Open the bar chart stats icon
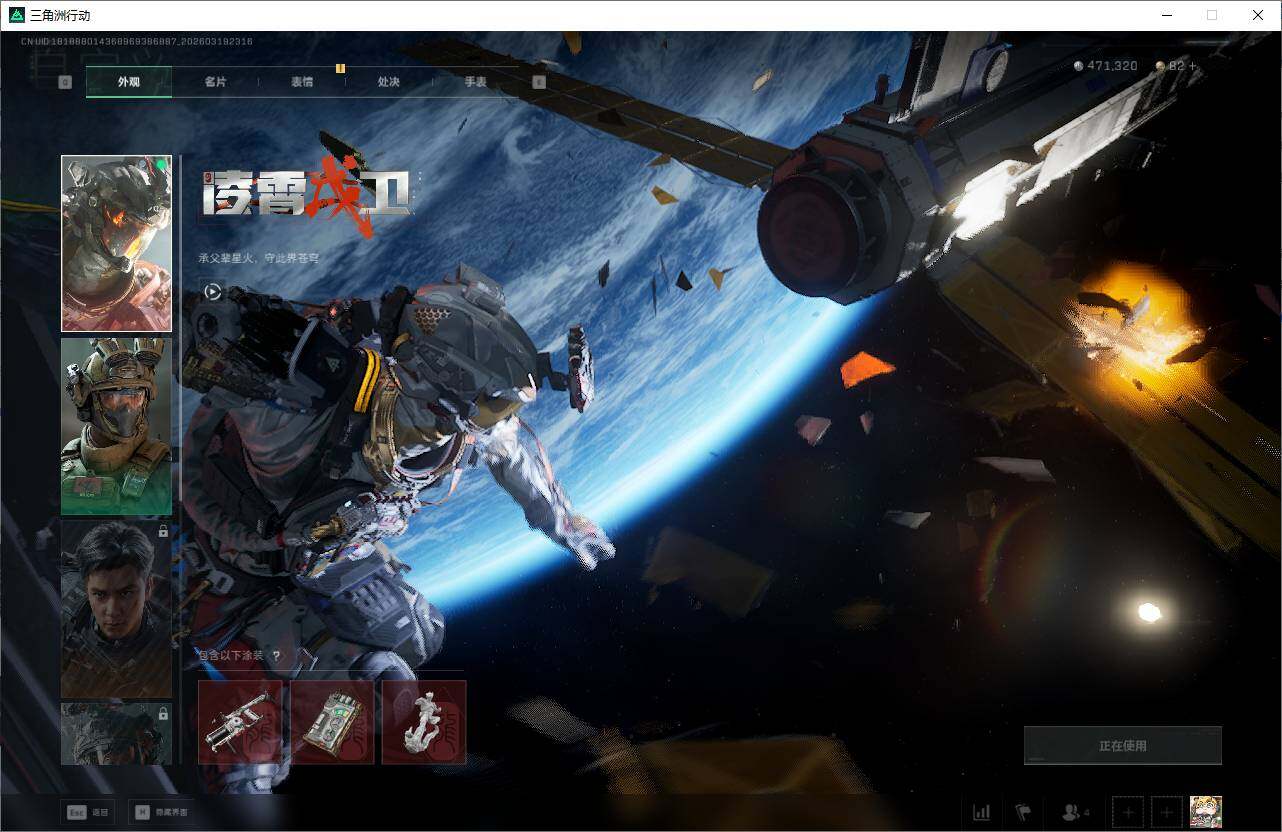 pos(981,812)
